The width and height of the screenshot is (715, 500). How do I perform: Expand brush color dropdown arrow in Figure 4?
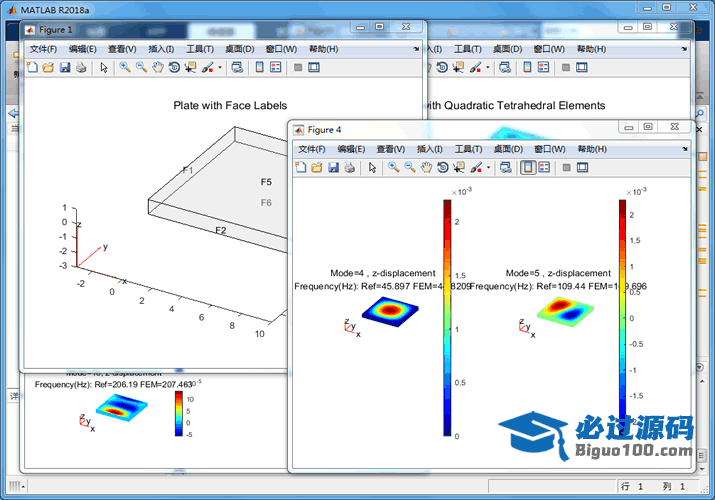(x=488, y=167)
